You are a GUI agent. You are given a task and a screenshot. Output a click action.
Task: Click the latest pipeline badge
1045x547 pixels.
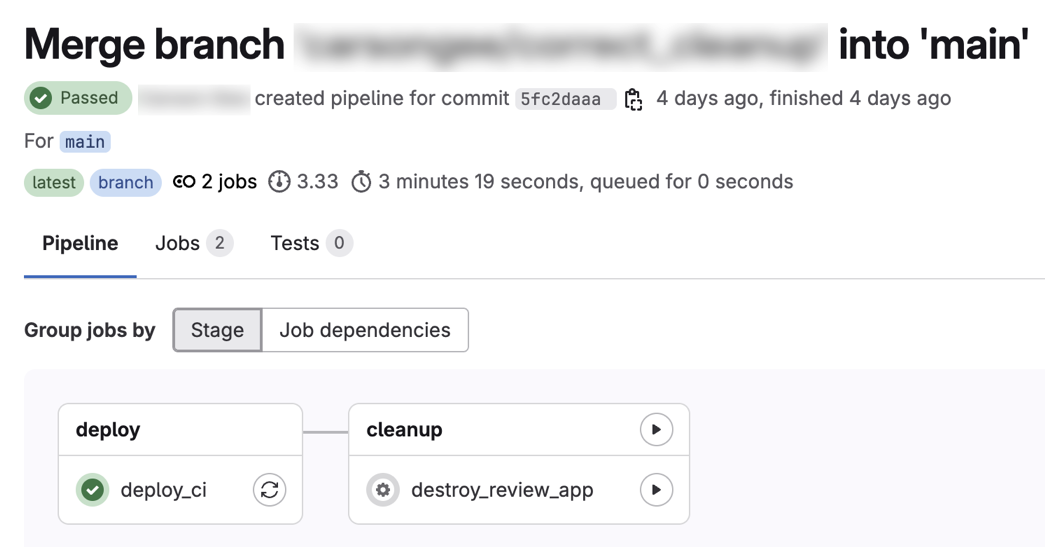coord(54,182)
